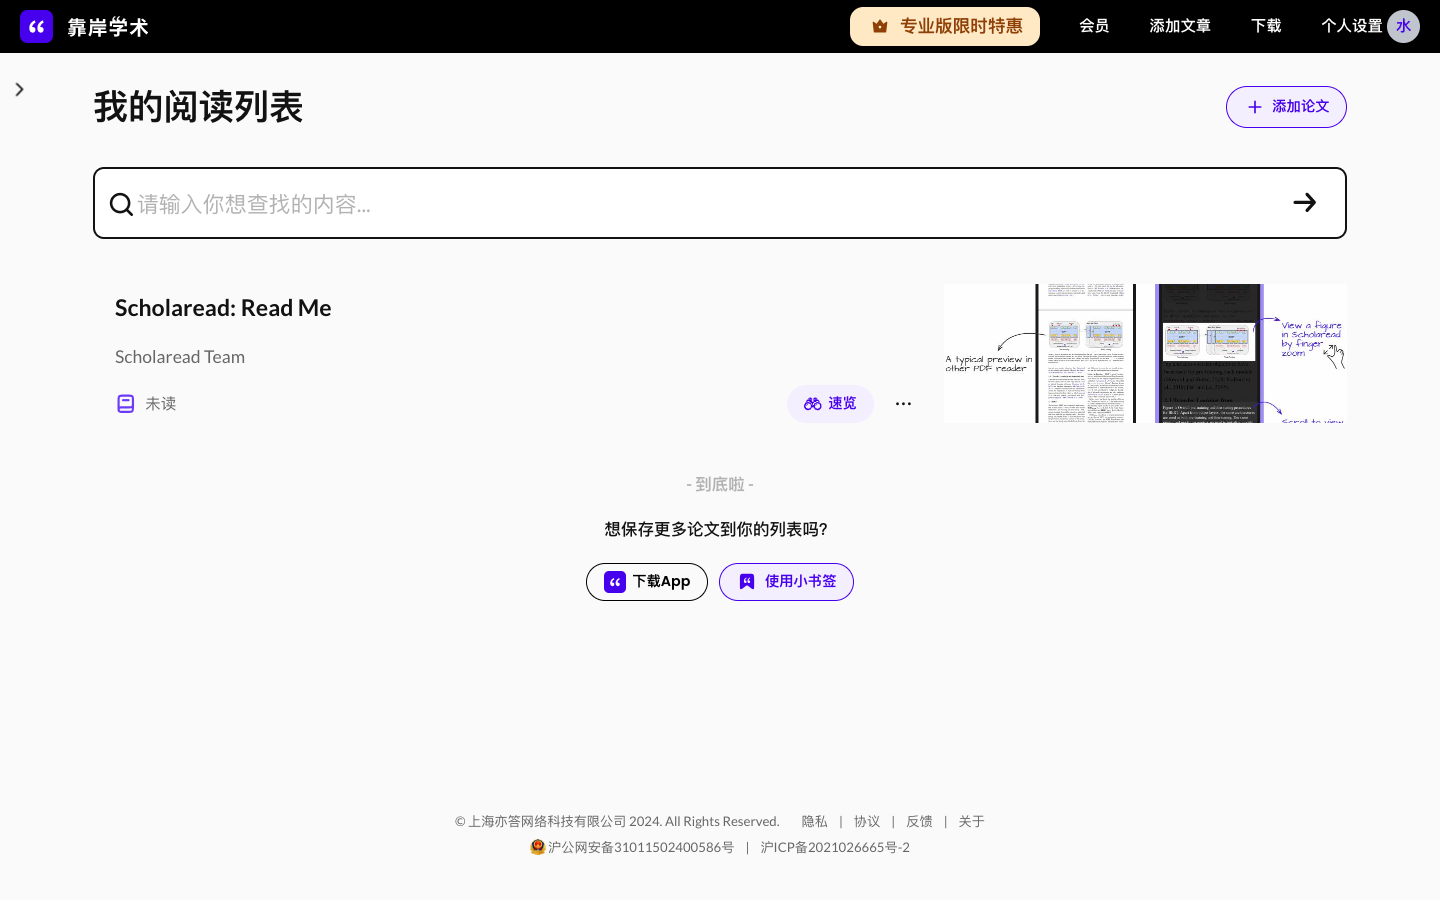This screenshot has height=900, width=1440.
Task: Select 添加文章 from the top navigation
Action: click(x=1179, y=26)
